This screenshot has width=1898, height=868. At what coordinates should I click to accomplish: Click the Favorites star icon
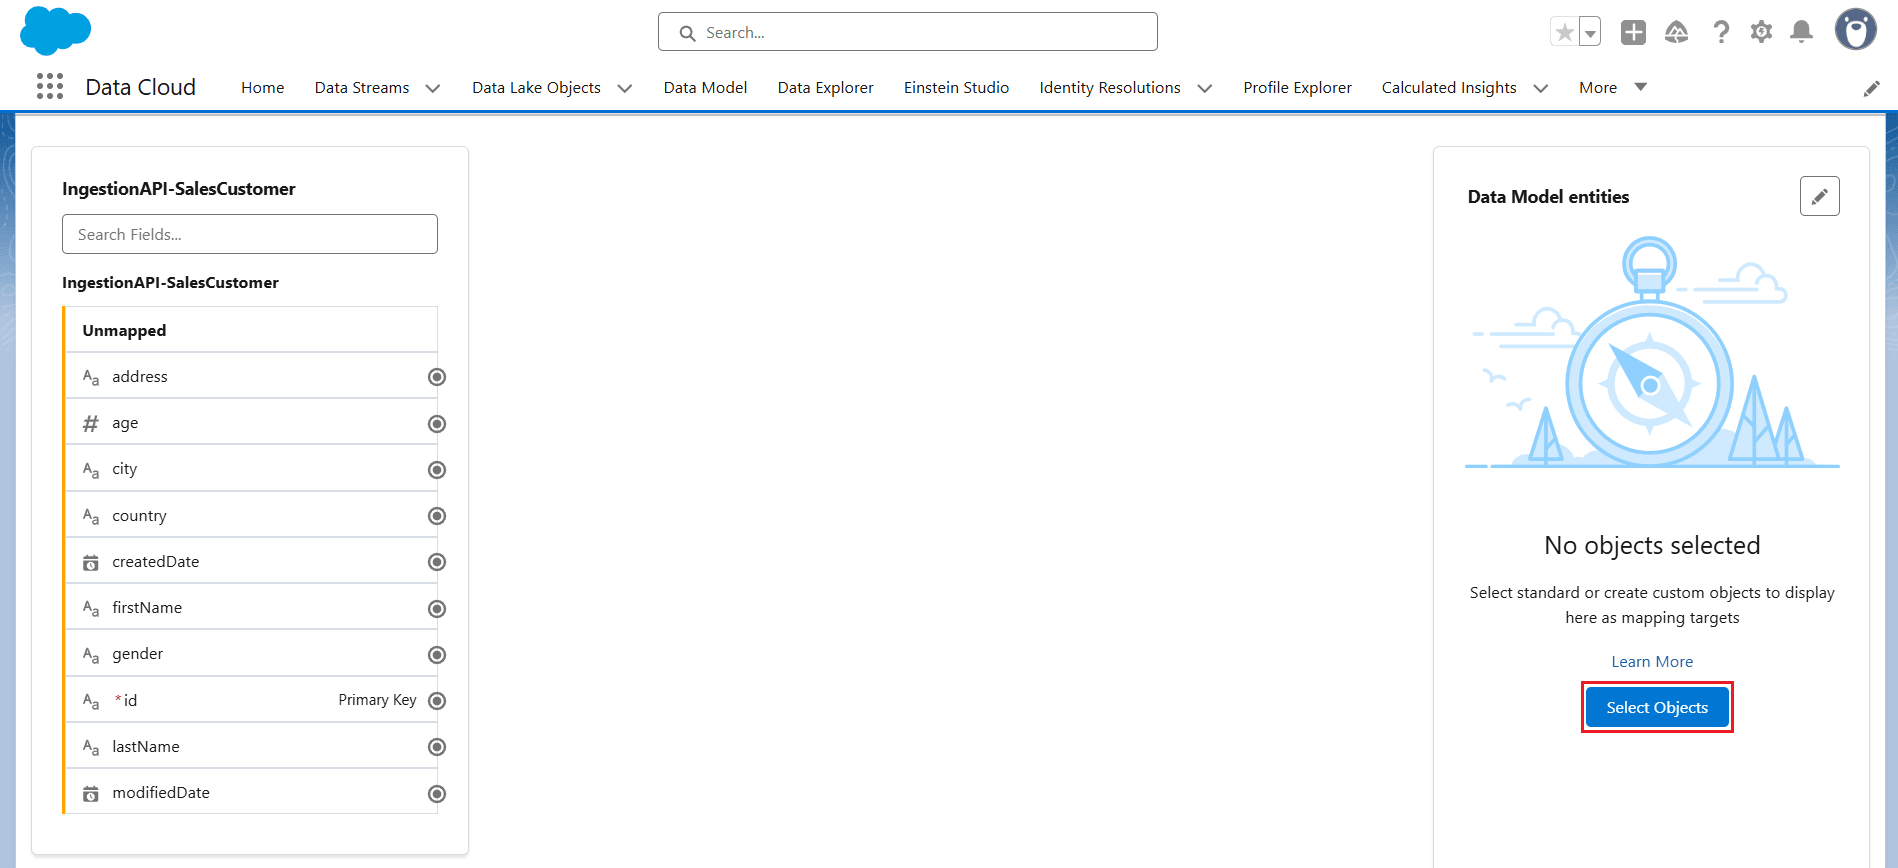click(x=1564, y=32)
